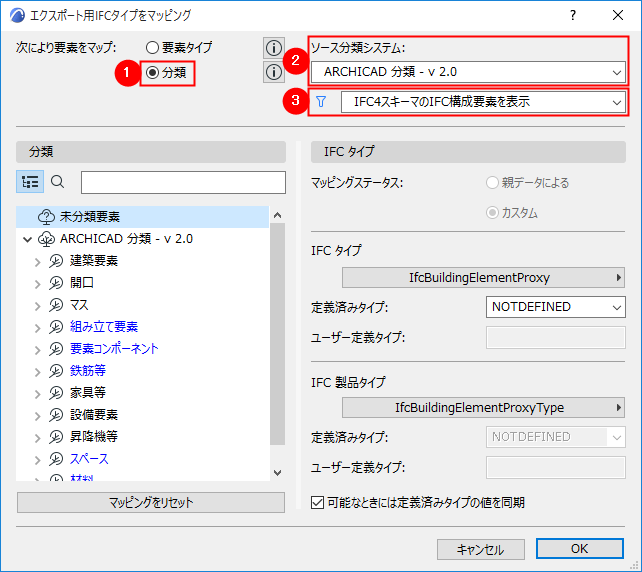Image resolution: width=642 pixels, height=572 pixels.
Task: Click ユーザー定義タイプ field under IFC タイプ
Action: [556, 337]
